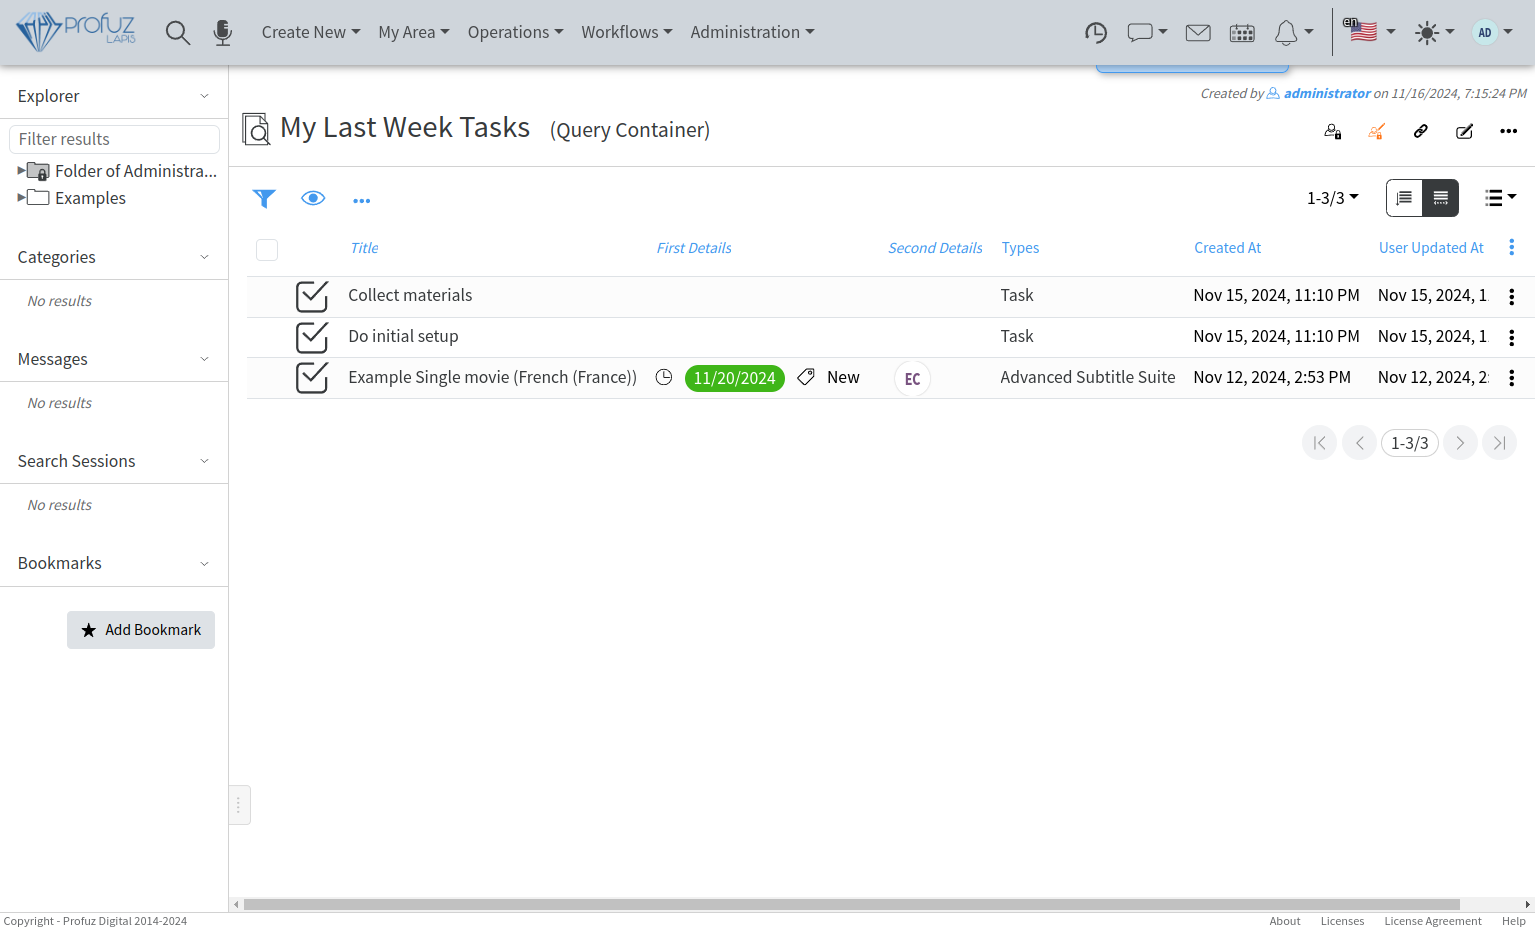Open the calendar icon in header
Image resolution: width=1535 pixels, height=930 pixels.
tap(1242, 33)
